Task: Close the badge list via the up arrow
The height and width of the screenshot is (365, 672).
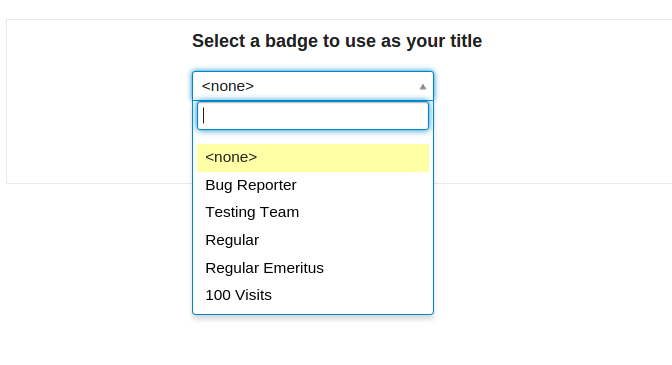Action: click(x=423, y=87)
